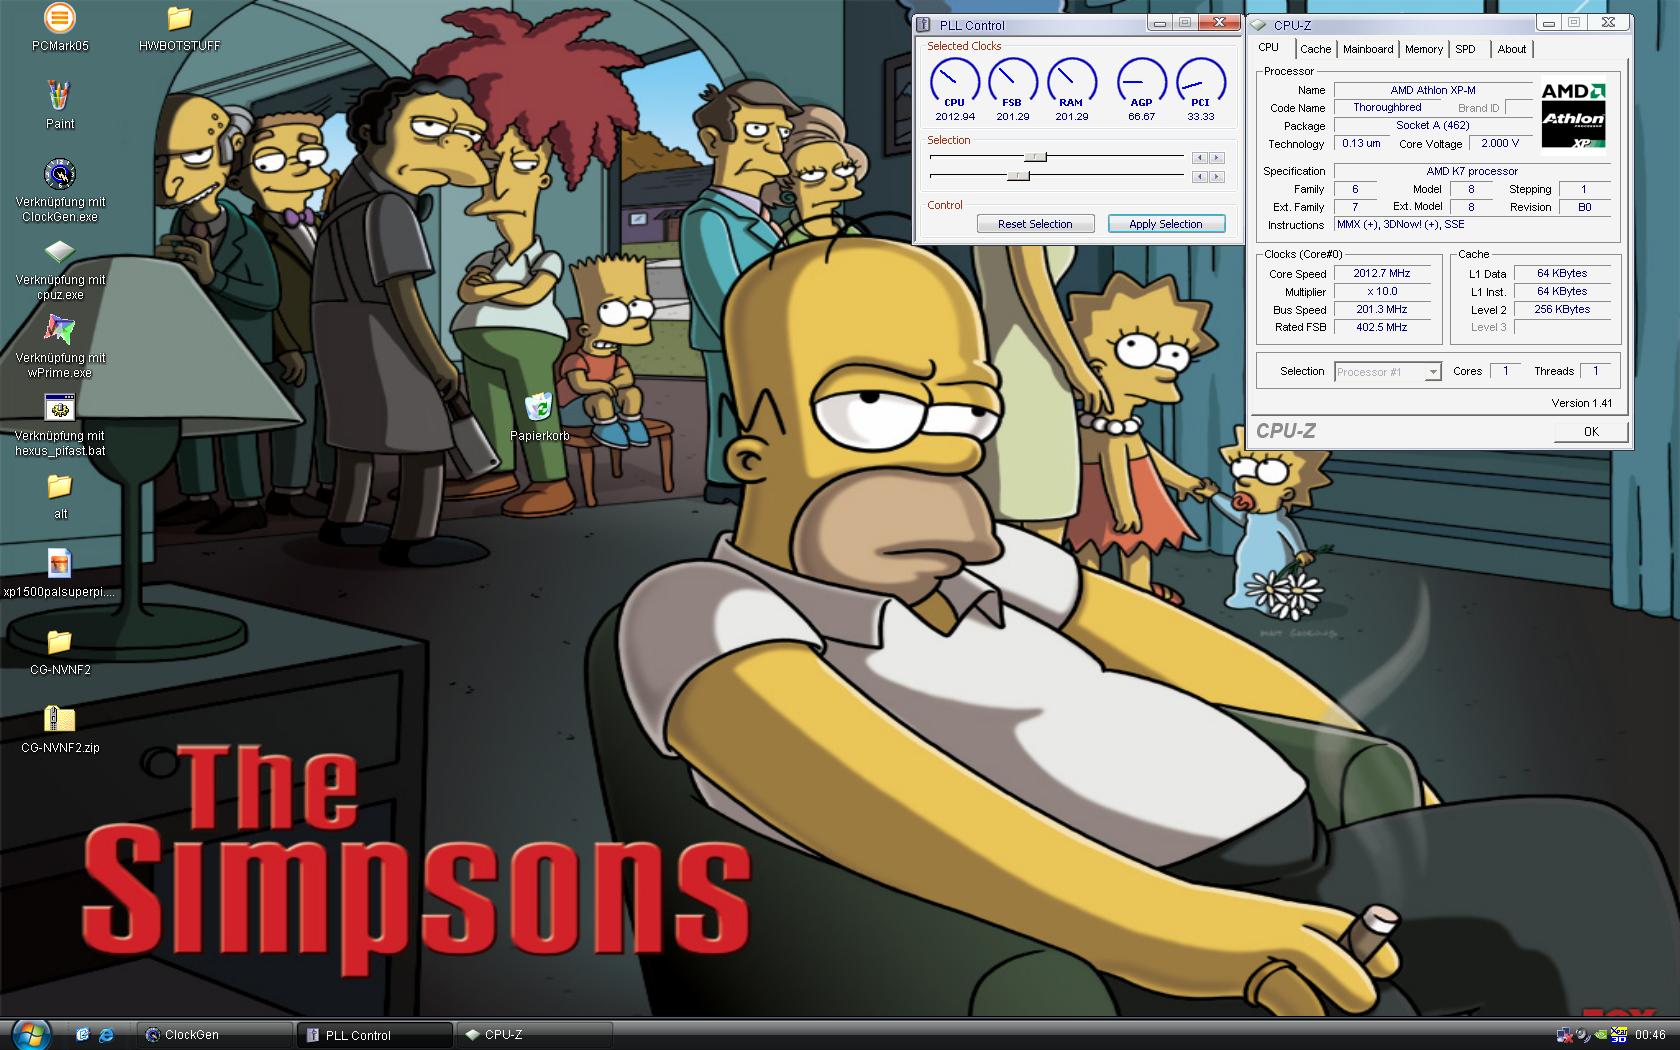Click the FSB clock gauge in PLL Control
Screen dimensions: 1680x1050
pos(1013,82)
